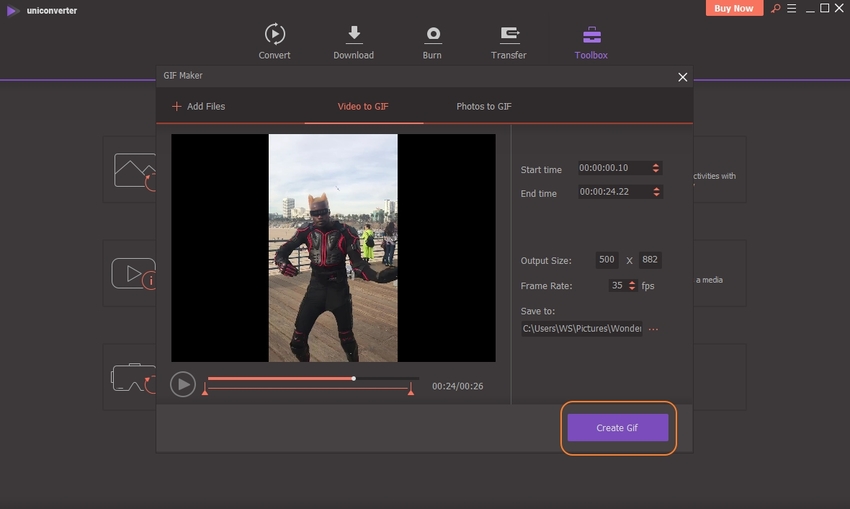850x509 pixels.
Task: Open the hamburger menu in title bar
Action: click(x=789, y=9)
